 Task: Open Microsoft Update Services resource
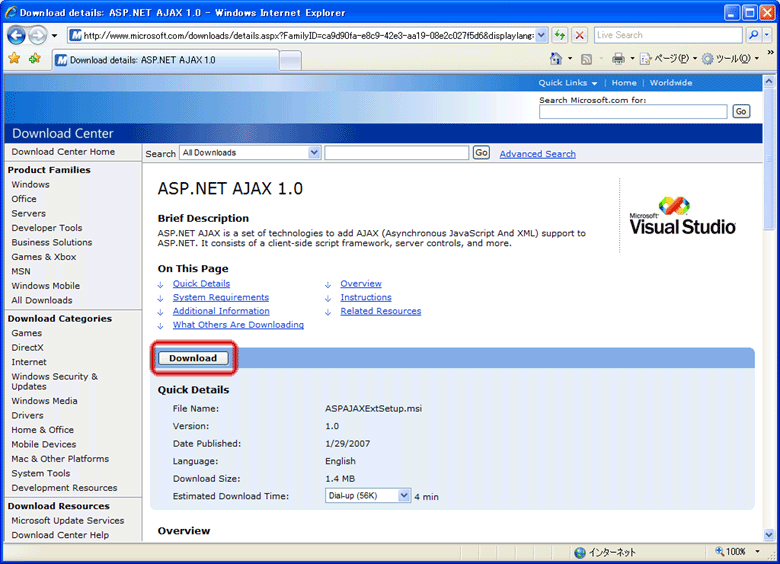[68, 521]
